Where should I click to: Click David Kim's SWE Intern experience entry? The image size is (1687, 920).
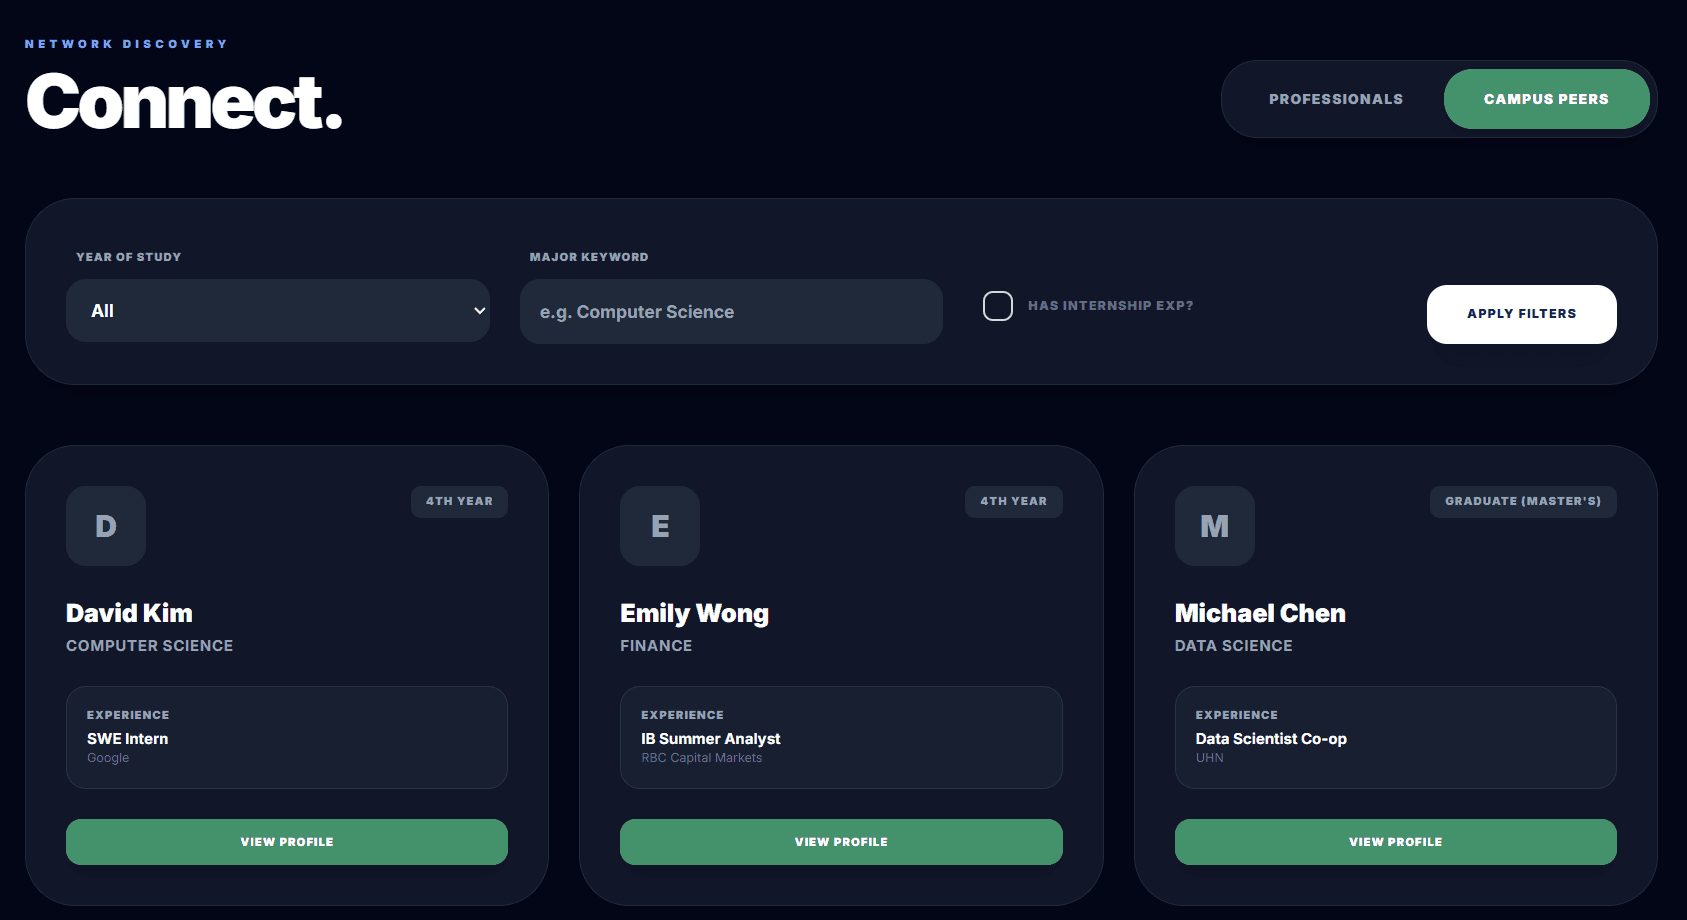click(x=286, y=737)
